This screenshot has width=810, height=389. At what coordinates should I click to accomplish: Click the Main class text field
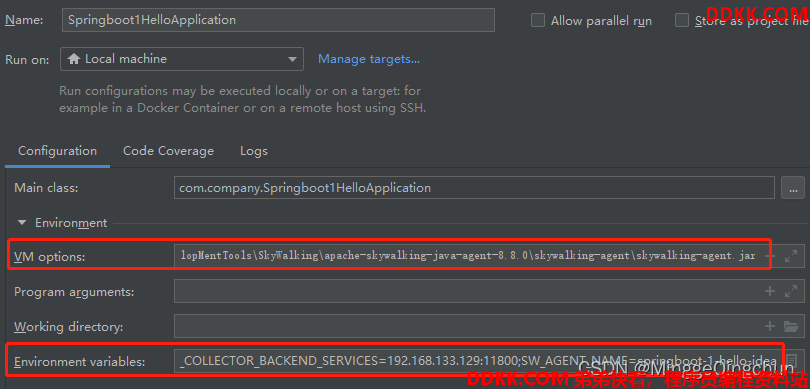pos(474,188)
